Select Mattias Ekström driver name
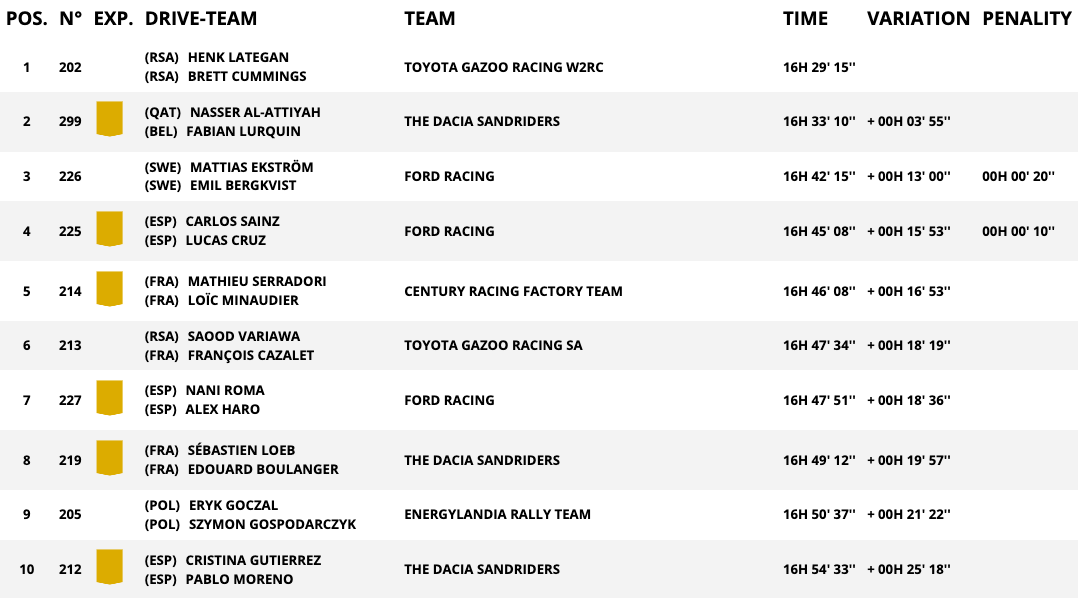 click(x=247, y=167)
